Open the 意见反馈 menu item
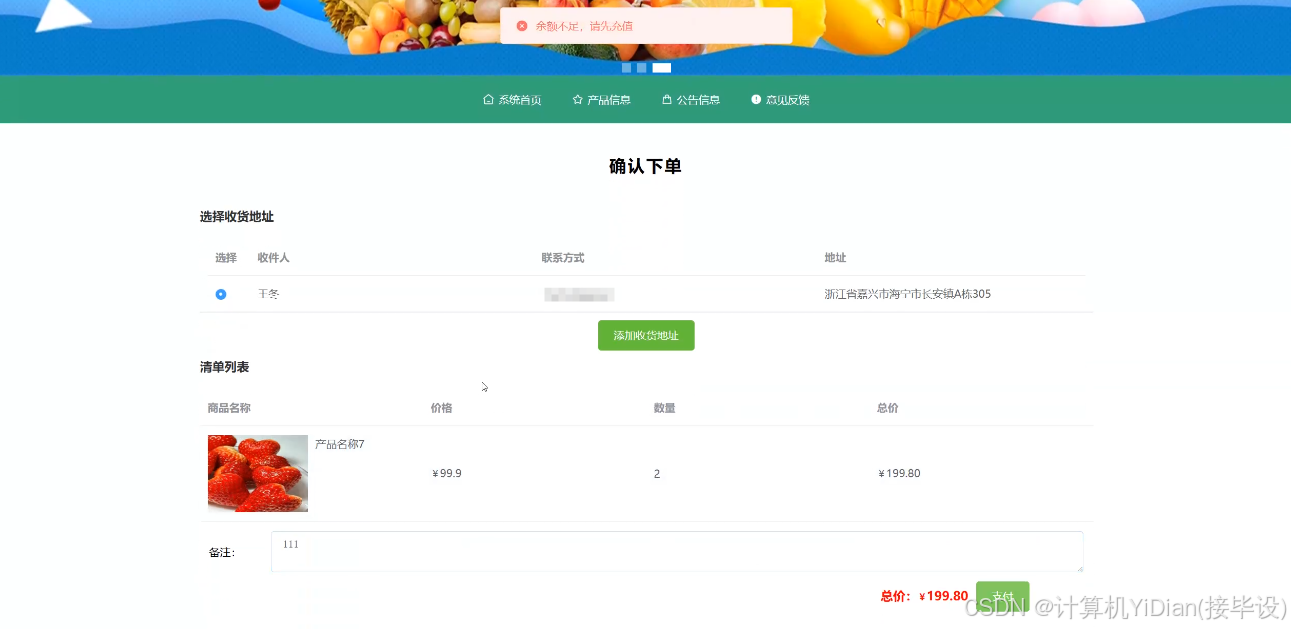Viewport: 1291px width, 629px height. pos(780,100)
